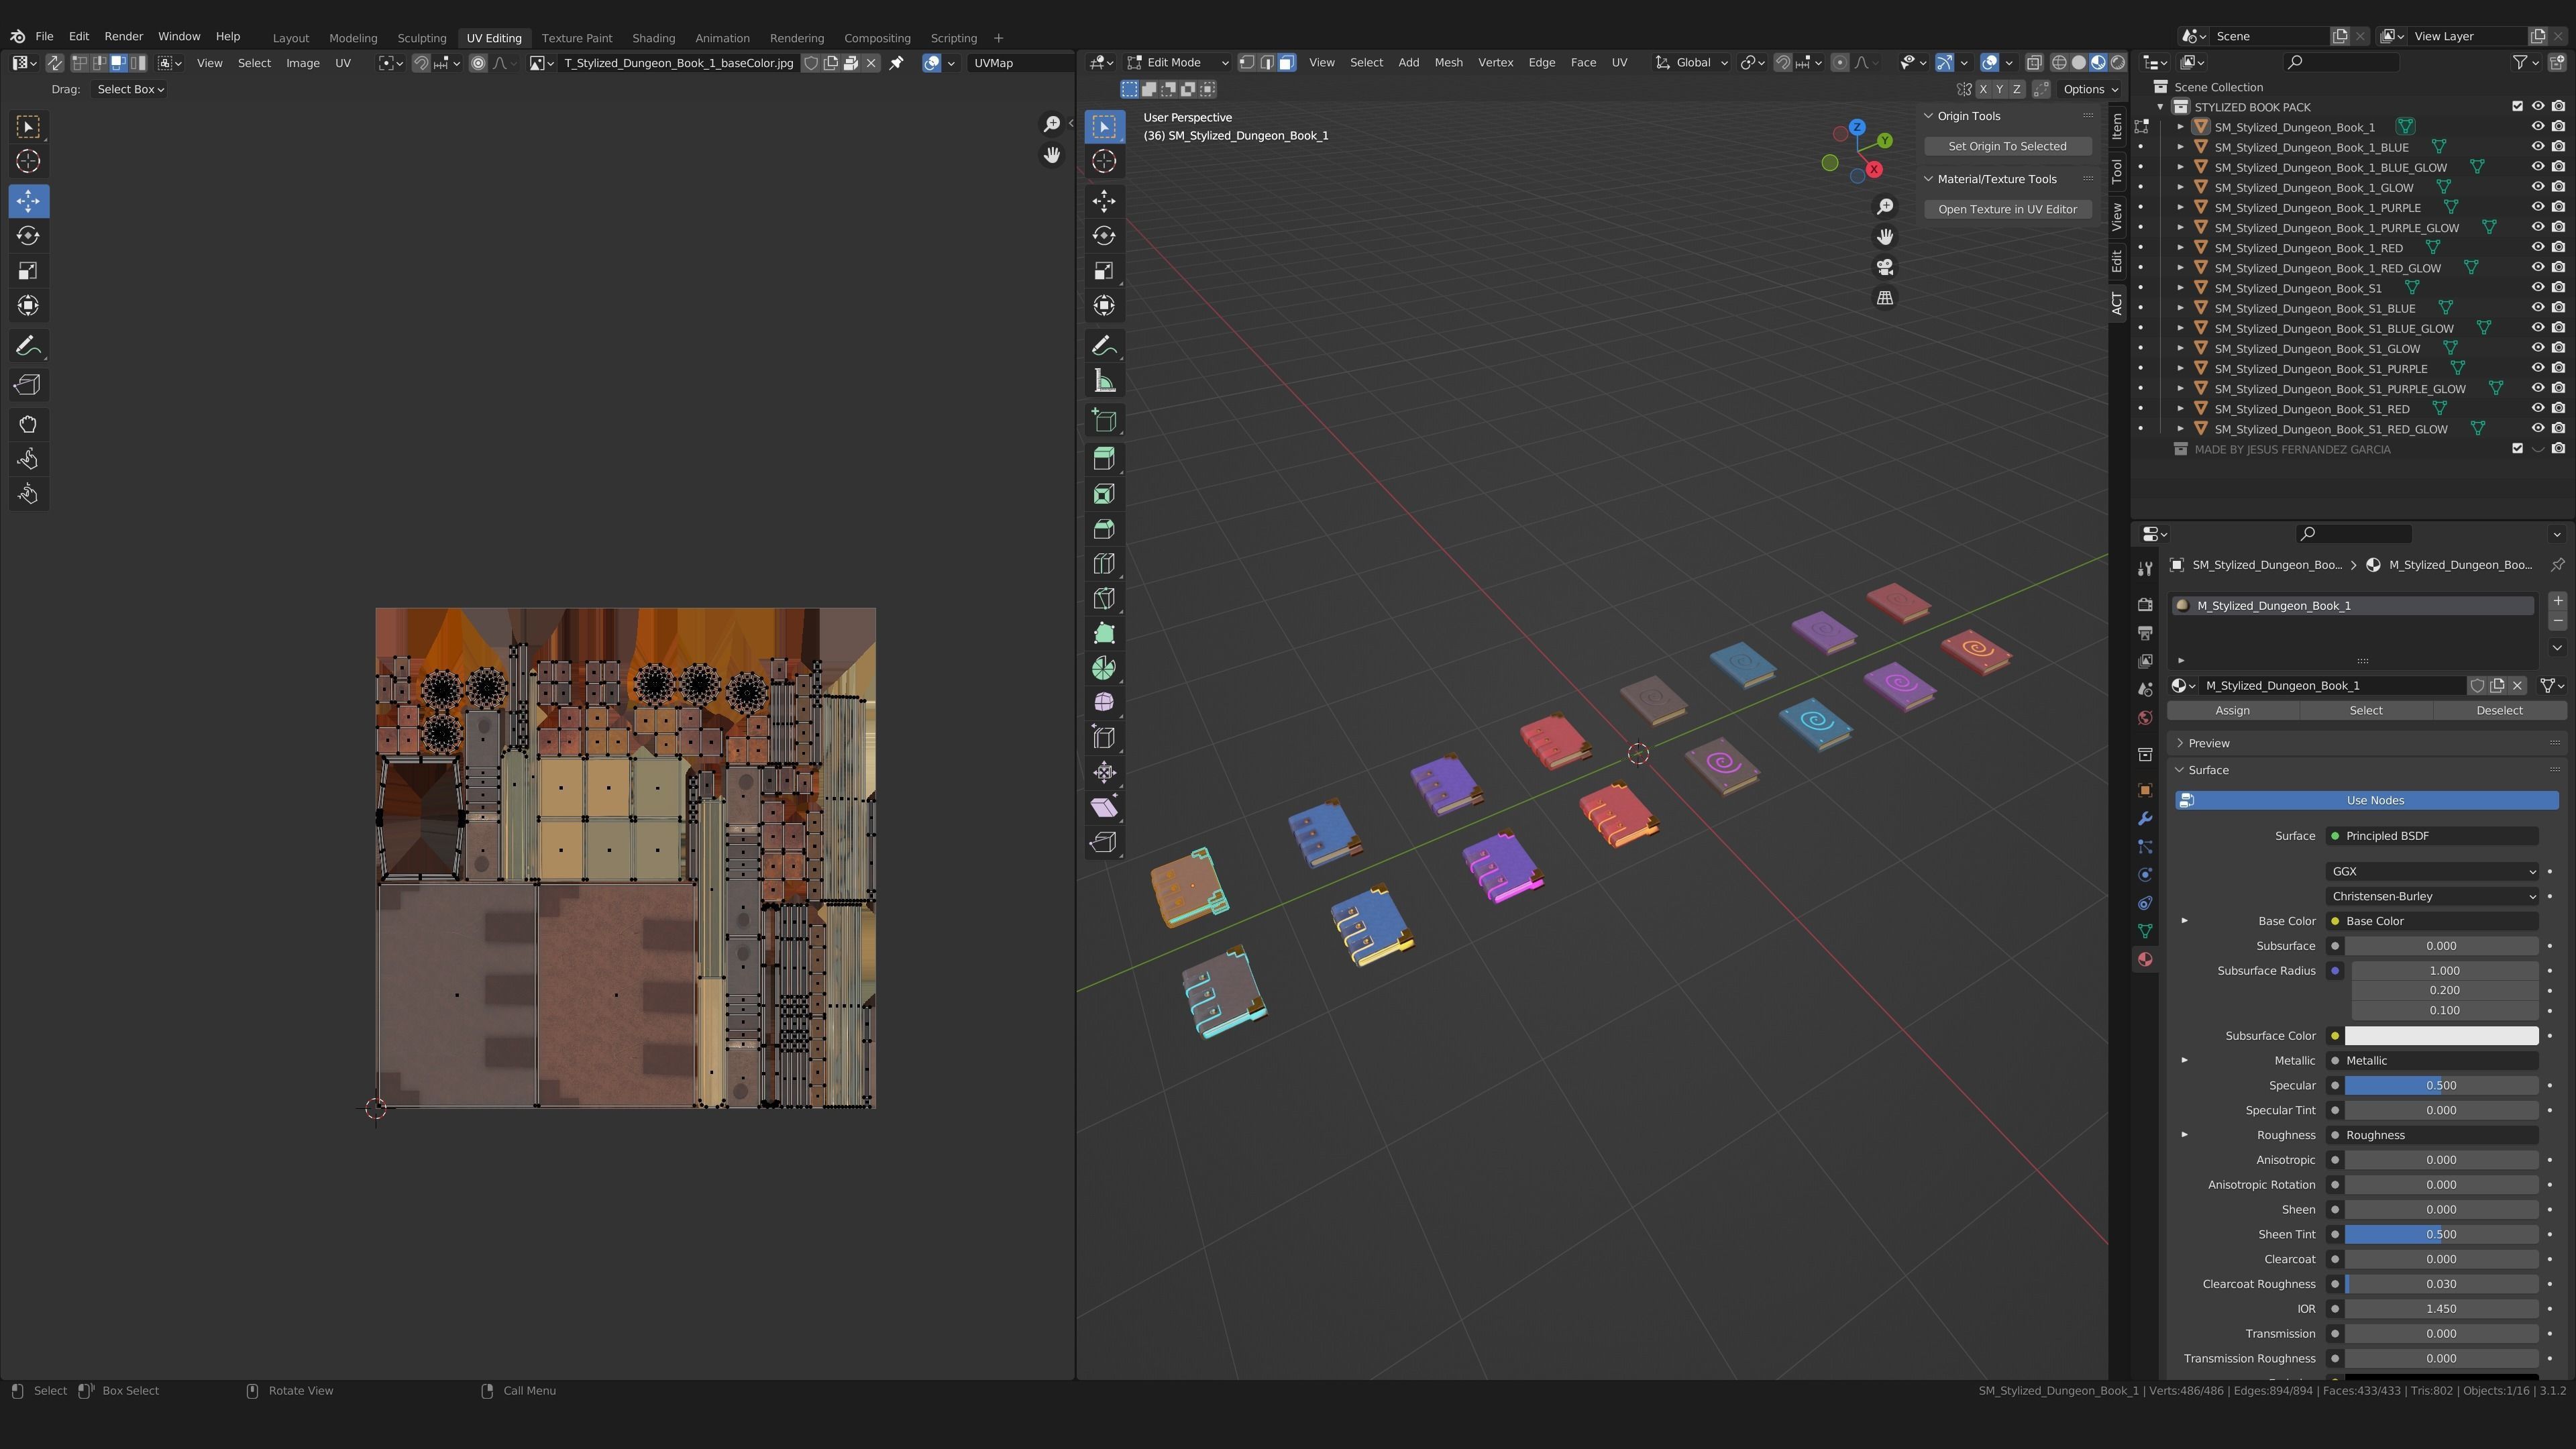
Task: Adjust the Specular slider
Action: point(2440,1085)
